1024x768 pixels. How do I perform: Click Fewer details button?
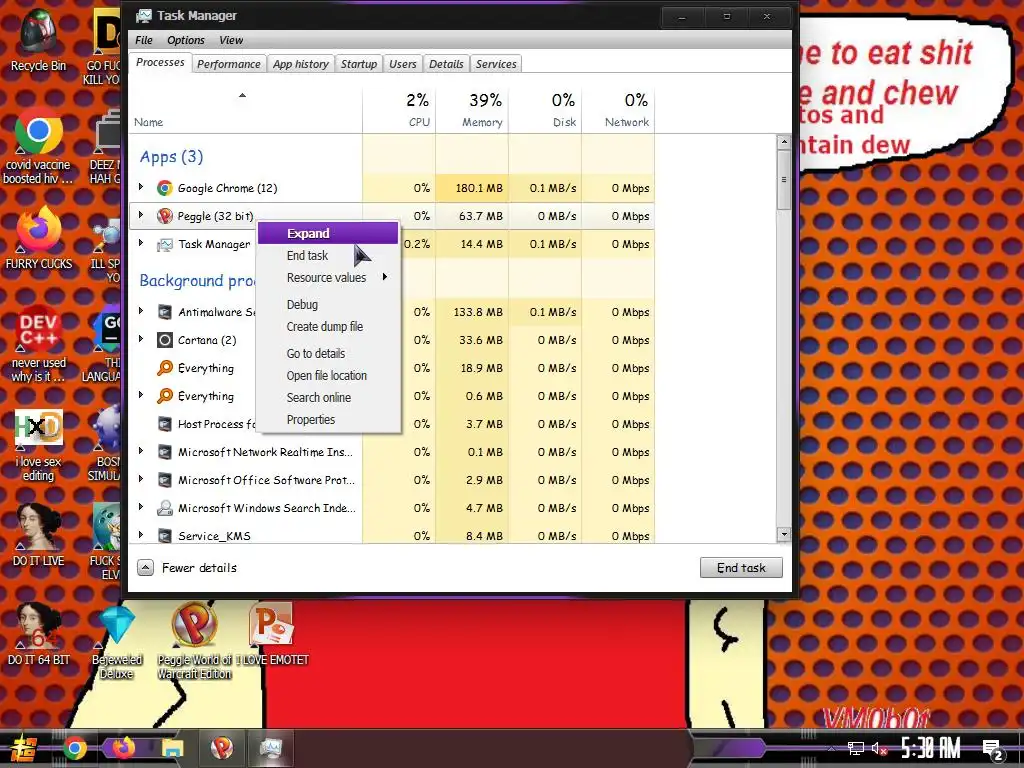click(x=187, y=568)
